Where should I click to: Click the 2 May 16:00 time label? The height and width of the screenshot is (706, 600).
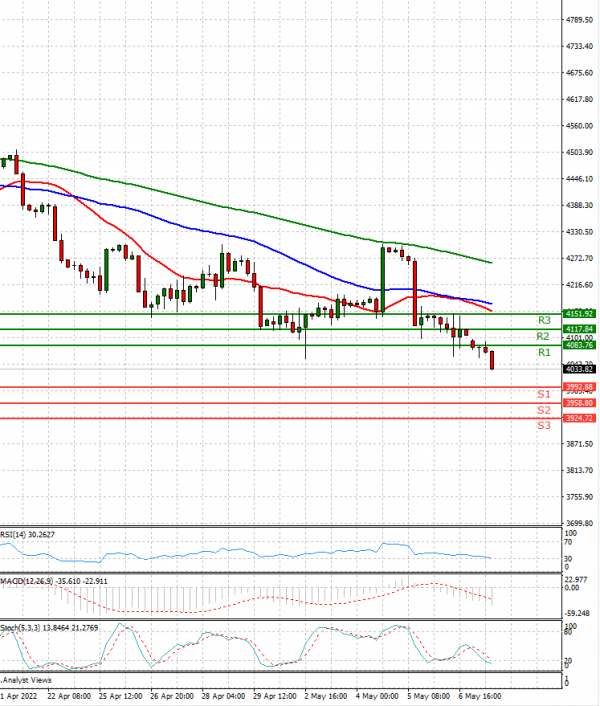click(x=326, y=696)
